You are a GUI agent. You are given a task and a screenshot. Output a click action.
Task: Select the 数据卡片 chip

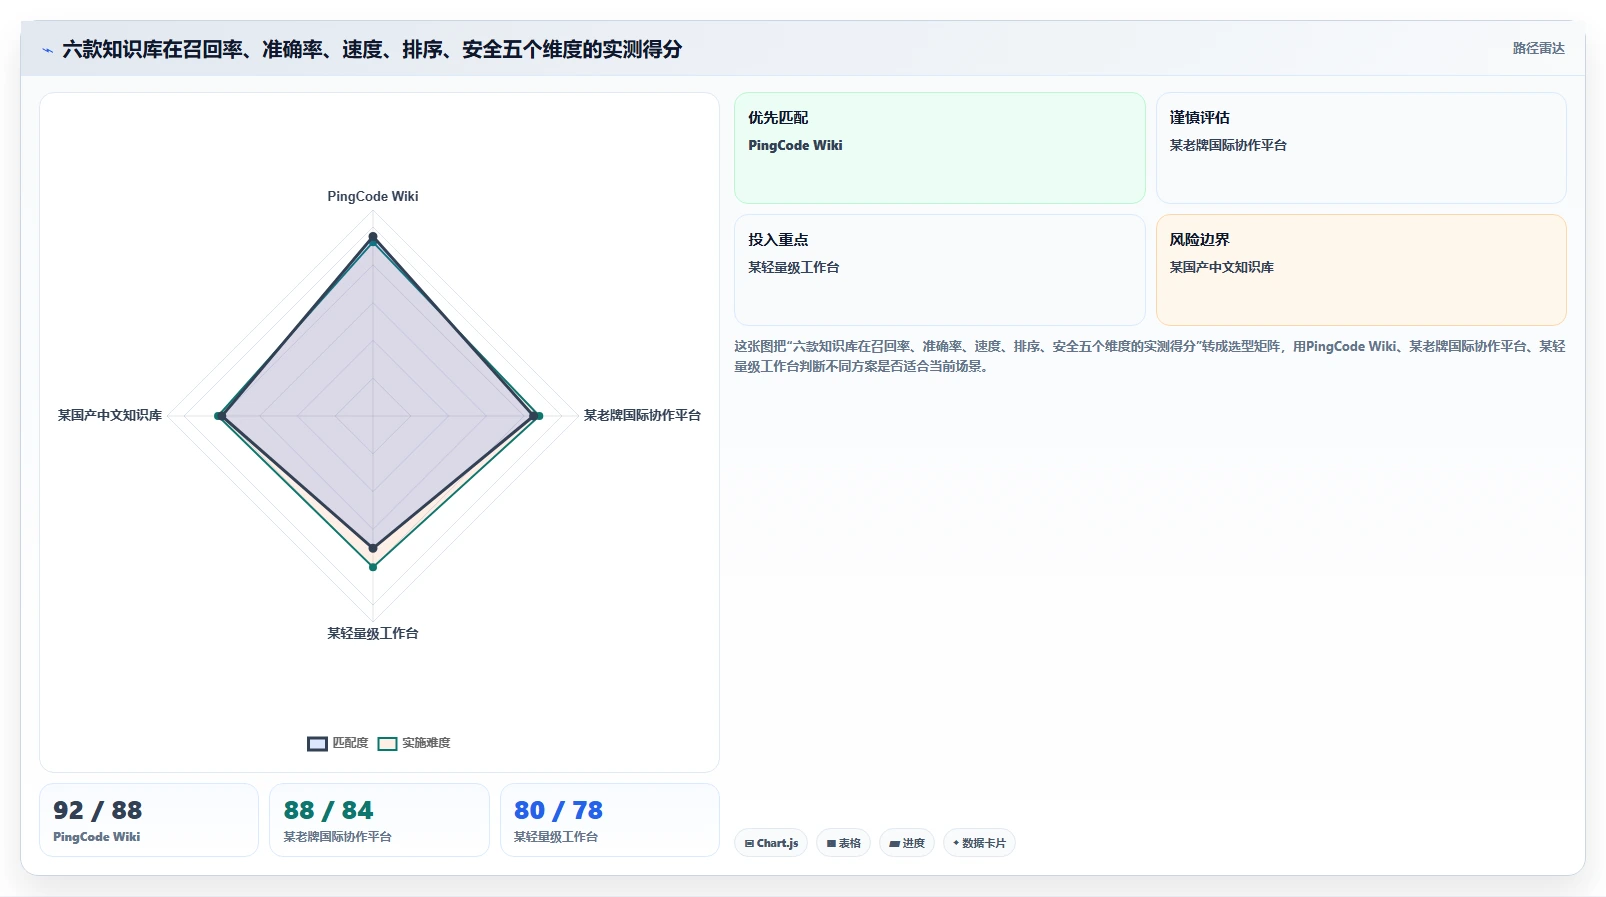pyautogui.click(x=979, y=843)
